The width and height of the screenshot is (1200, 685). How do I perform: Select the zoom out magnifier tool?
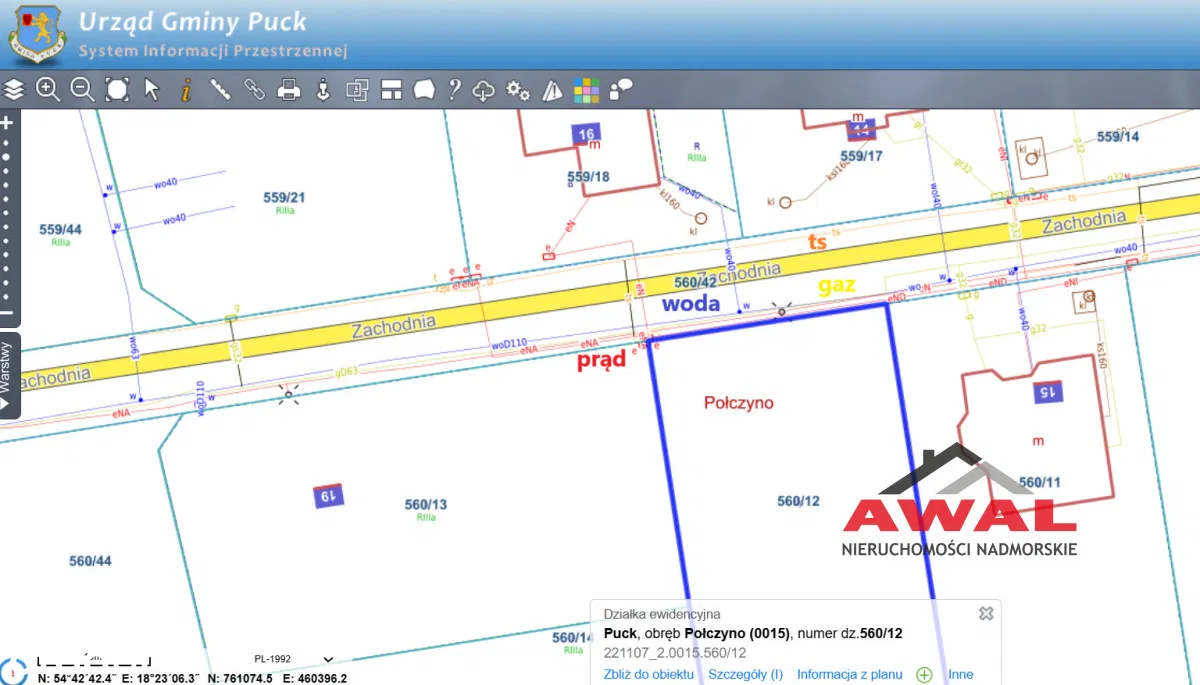[x=82, y=90]
